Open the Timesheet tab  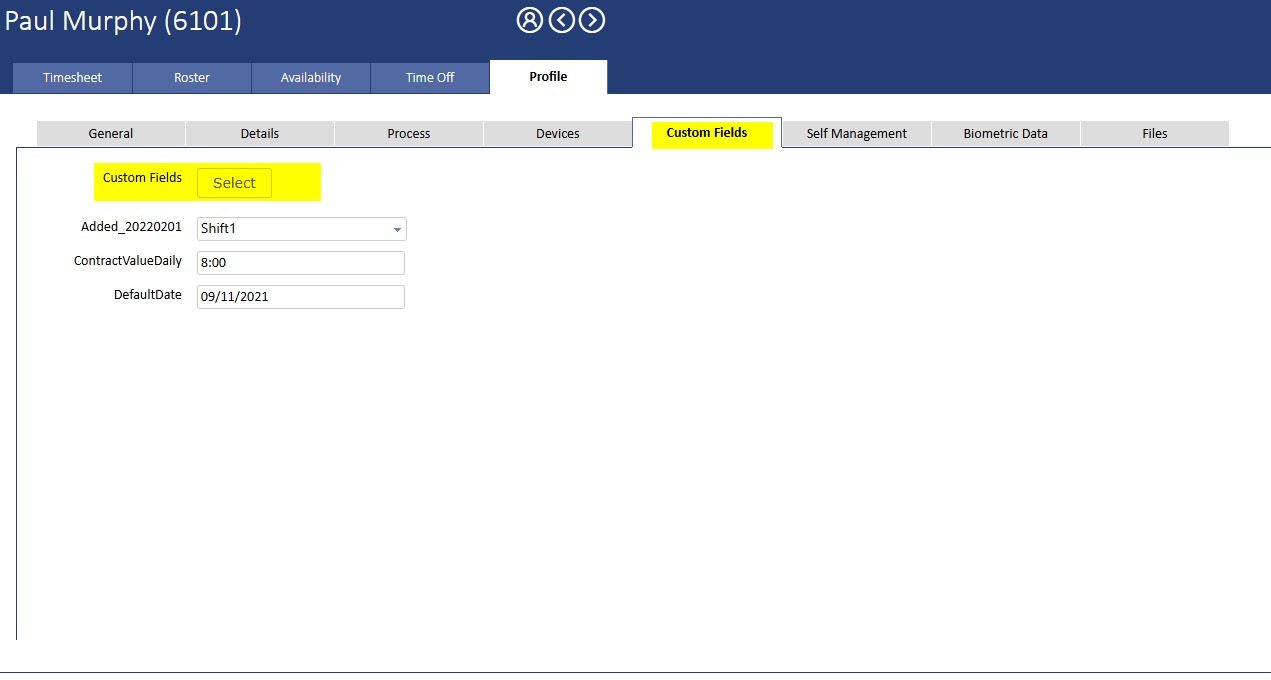(x=72, y=78)
